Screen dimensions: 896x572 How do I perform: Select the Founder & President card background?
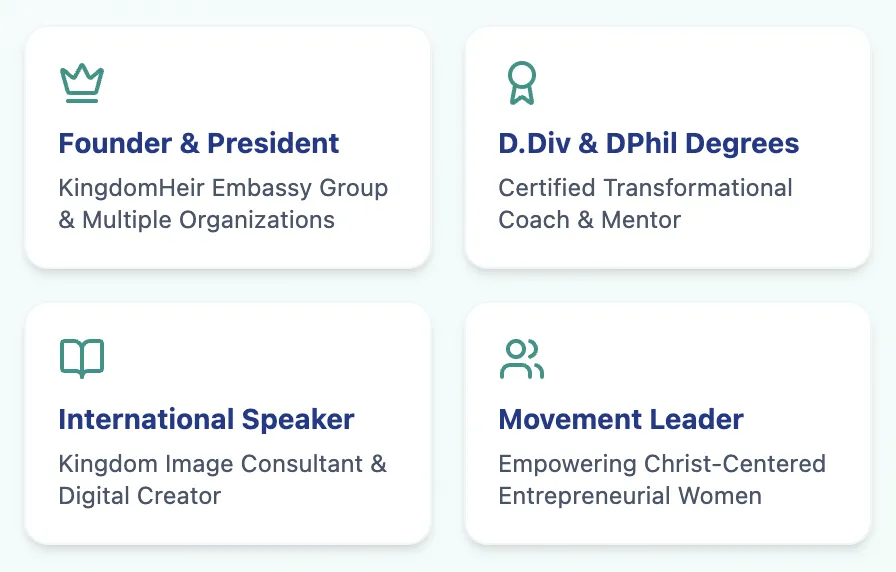[228, 147]
